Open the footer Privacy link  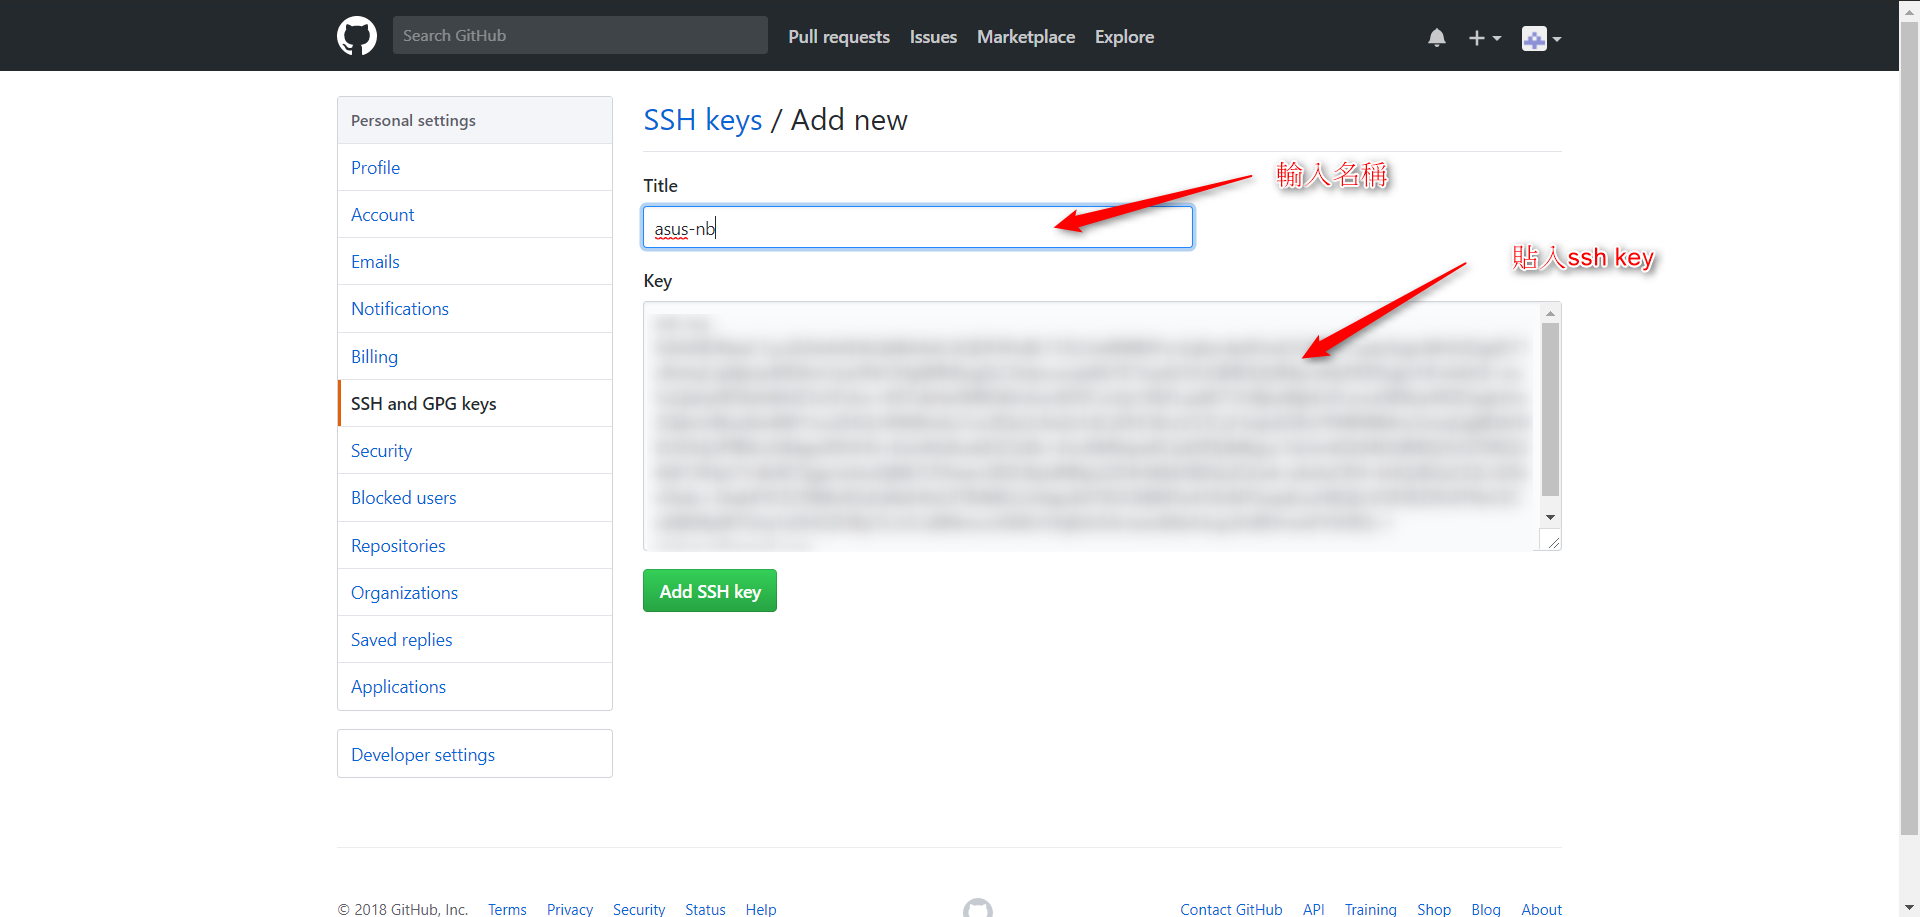click(x=570, y=909)
